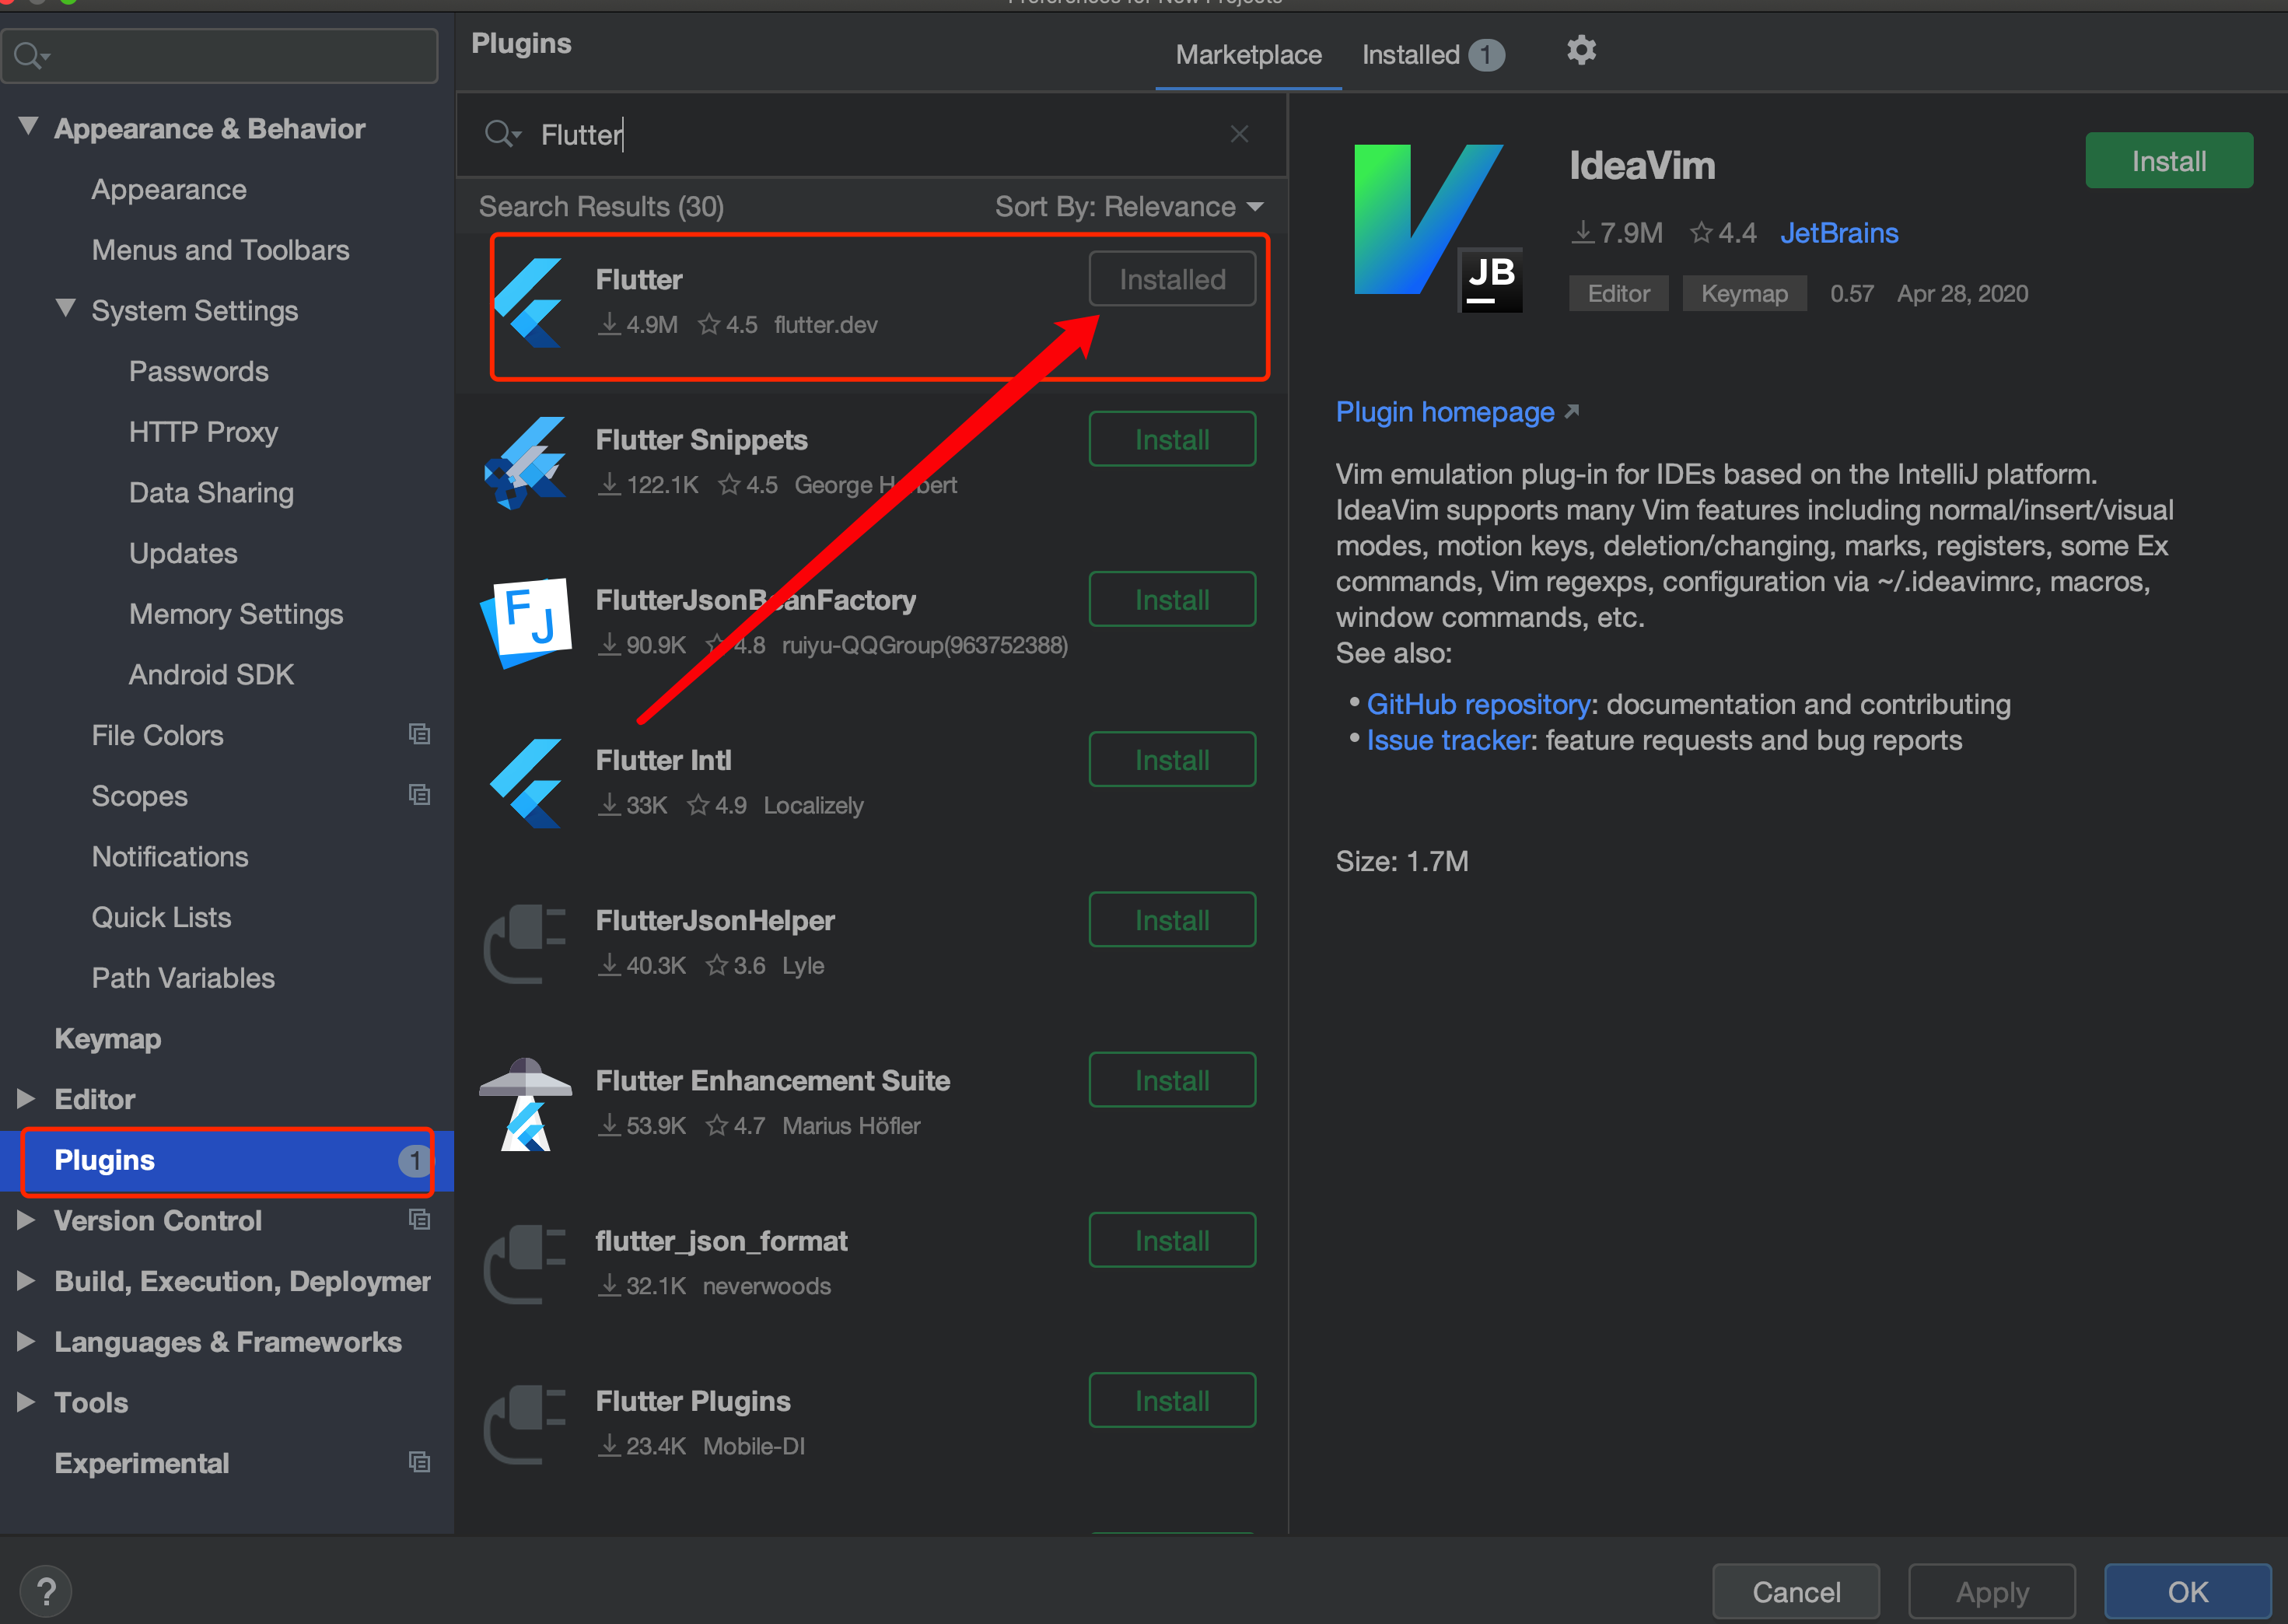The image size is (2288, 1624).
Task: Collapse Appearance & Behavior section
Action: point(28,127)
